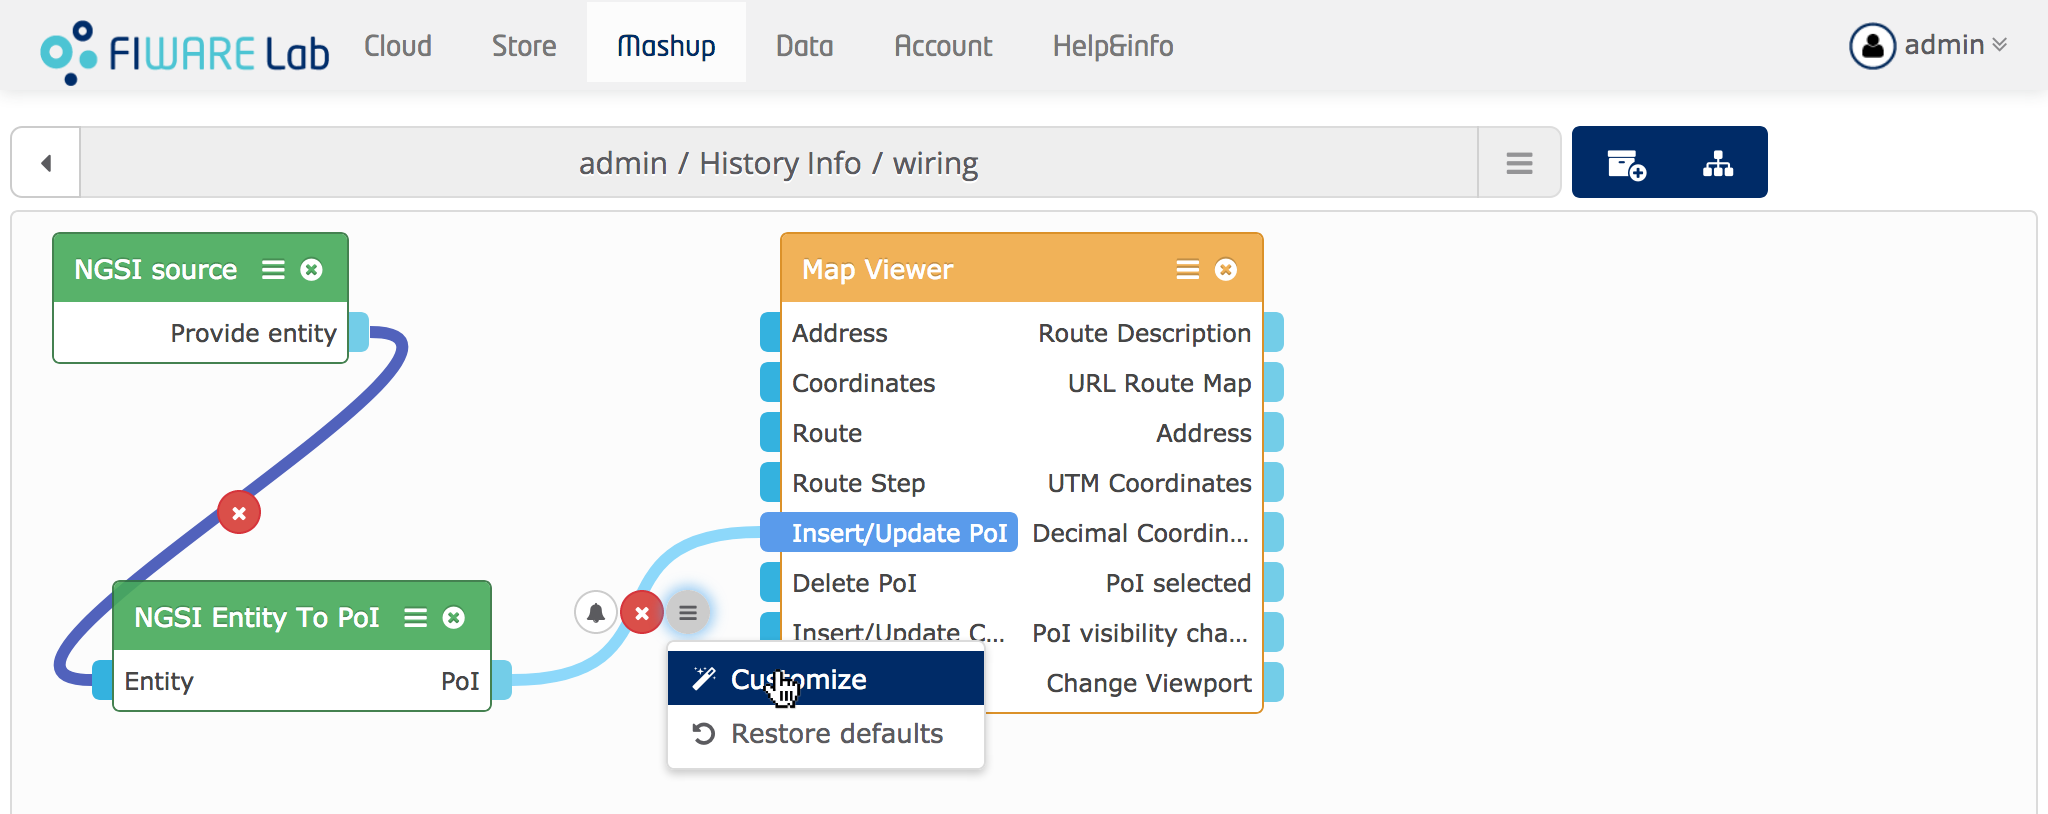Screen dimensions: 2048x814
Task: Open the add components panel icon
Action: tap(1626, 163)
